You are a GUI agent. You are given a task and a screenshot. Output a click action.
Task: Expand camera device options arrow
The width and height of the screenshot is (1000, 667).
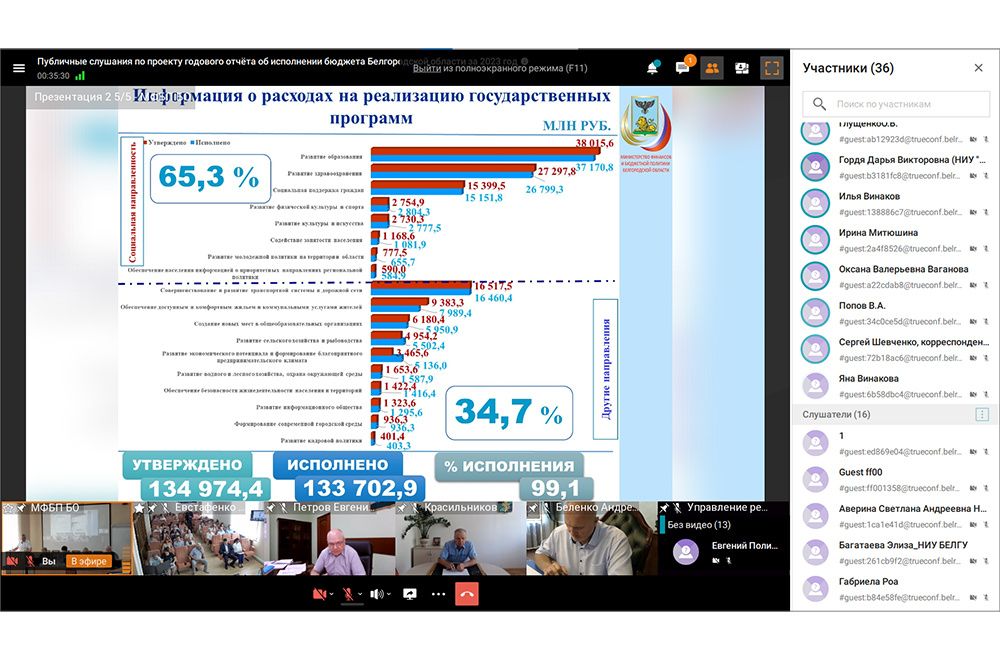tap(331, 594)
